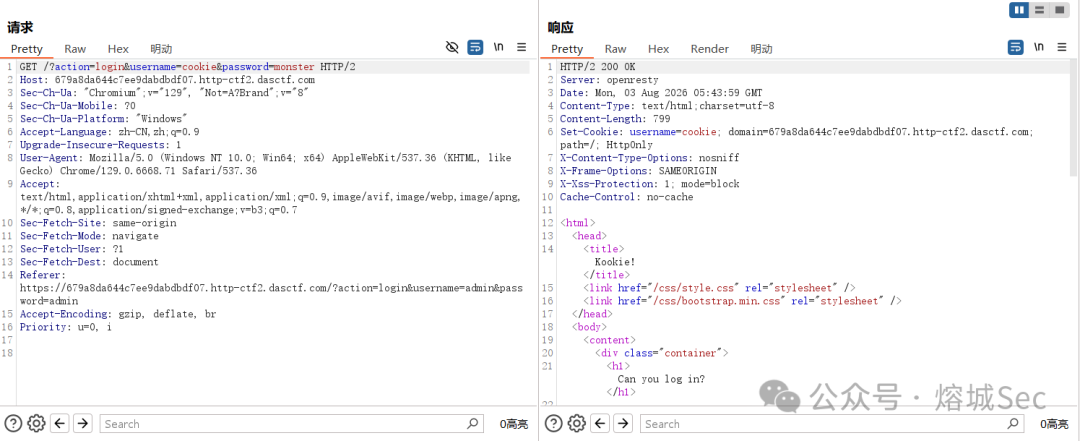Screen dimensions: 1080x441
Task: Go to previous match in response search
Action: [x=600, y=423]
